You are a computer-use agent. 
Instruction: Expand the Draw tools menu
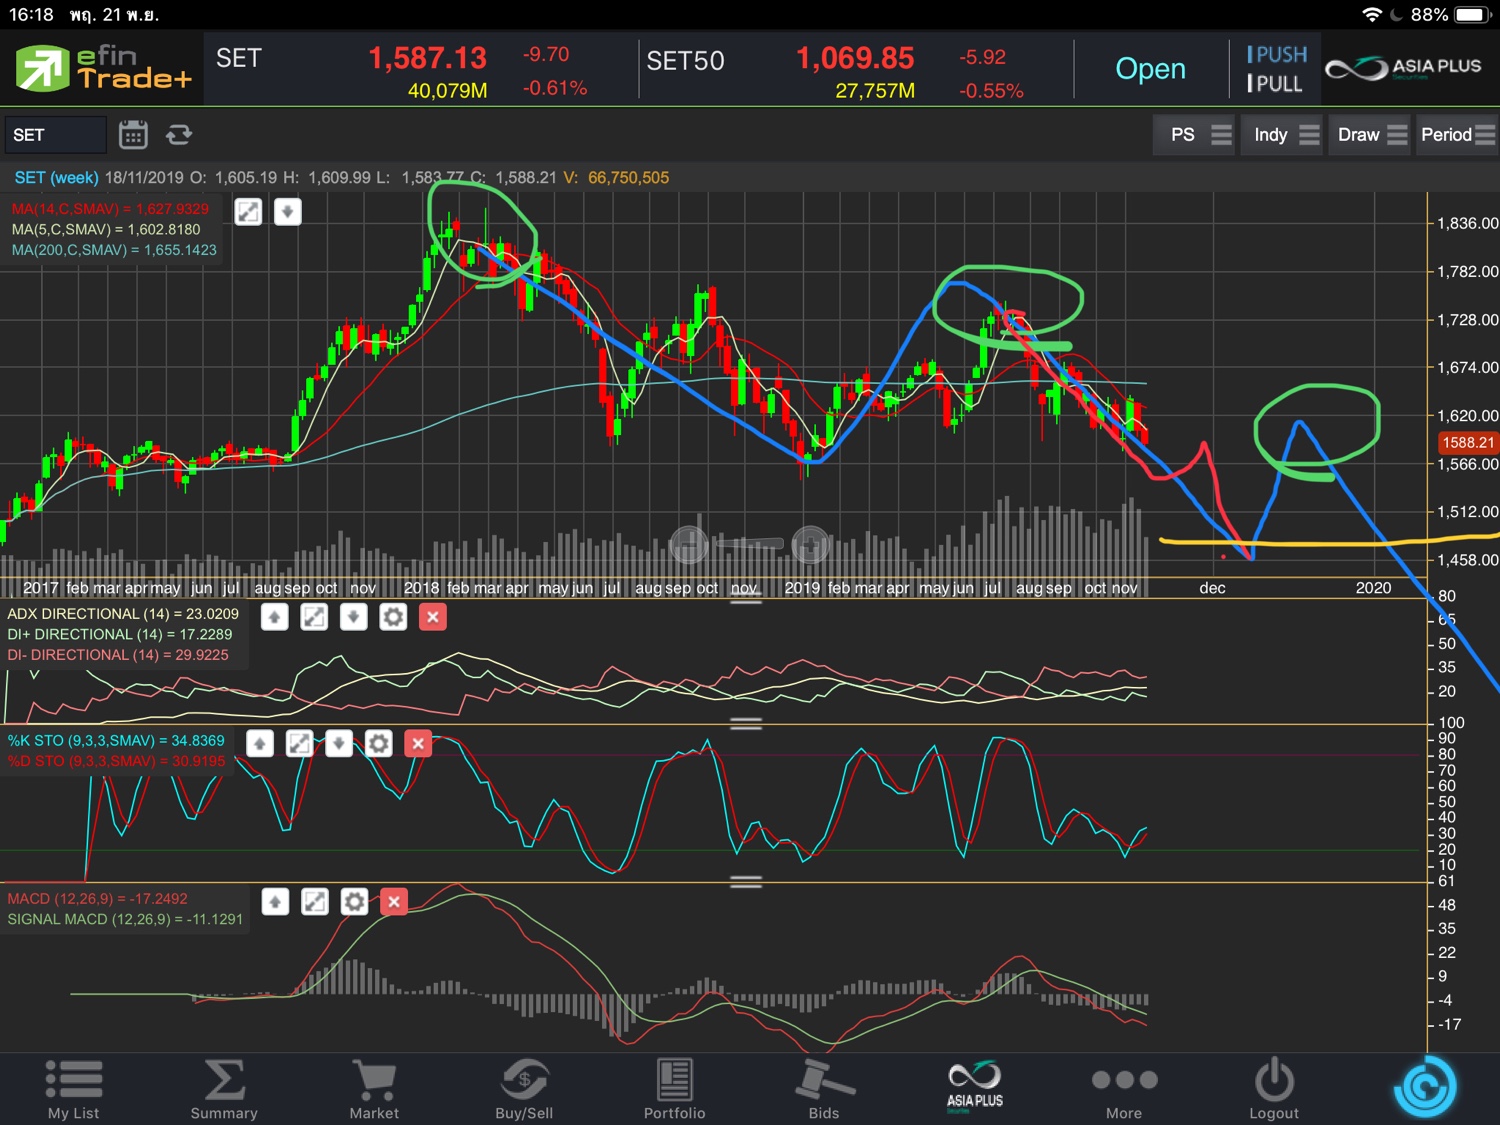click(1370, 135)
